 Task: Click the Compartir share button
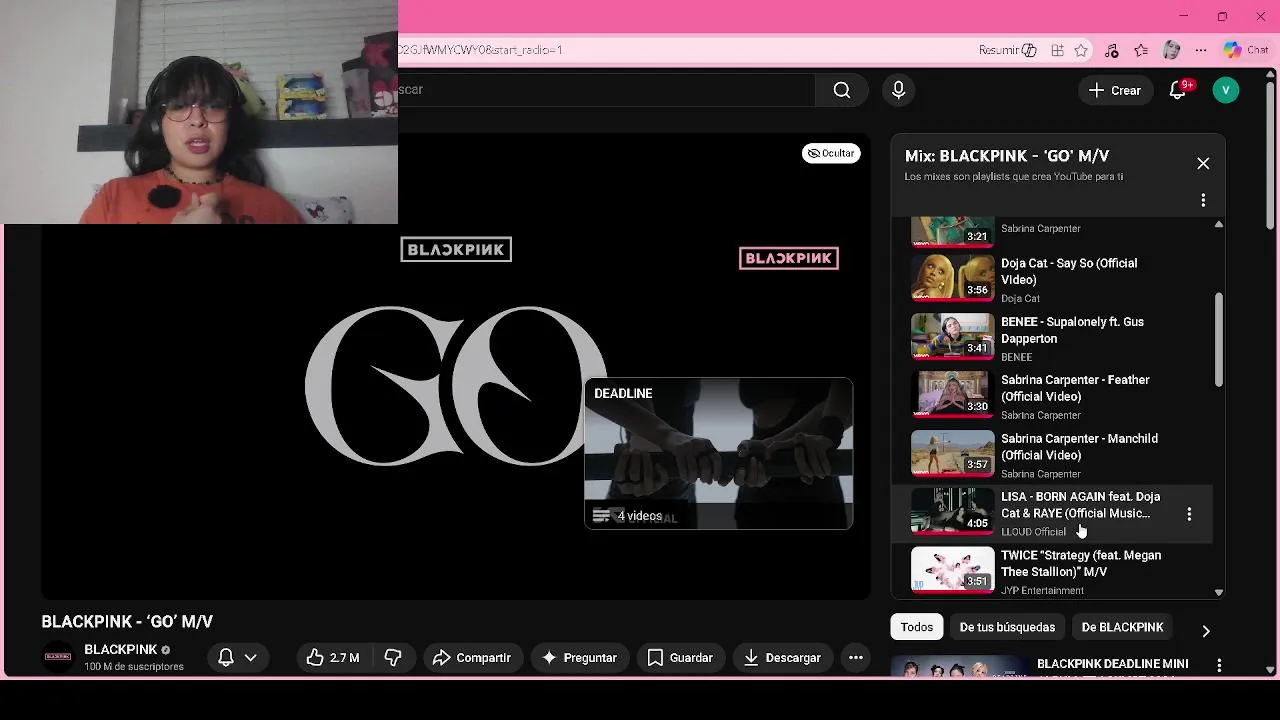click(472, 657)
